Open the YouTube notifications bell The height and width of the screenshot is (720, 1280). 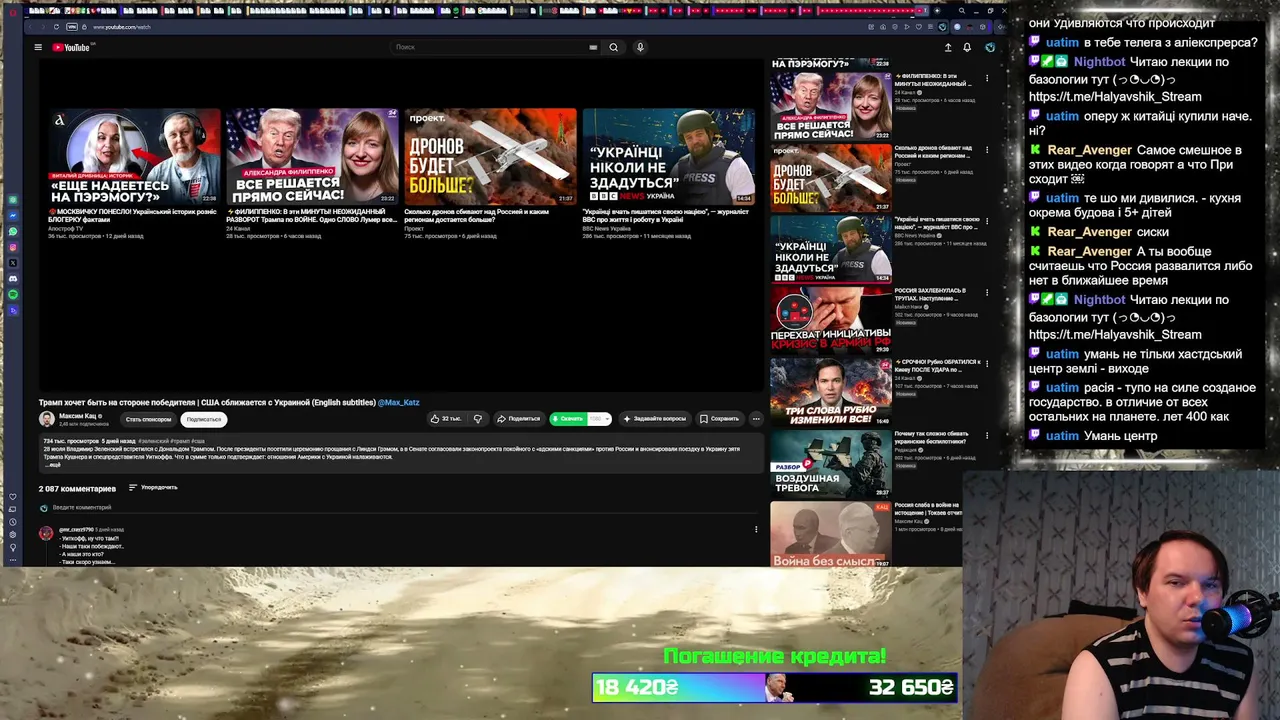click(x=967, y=47)
